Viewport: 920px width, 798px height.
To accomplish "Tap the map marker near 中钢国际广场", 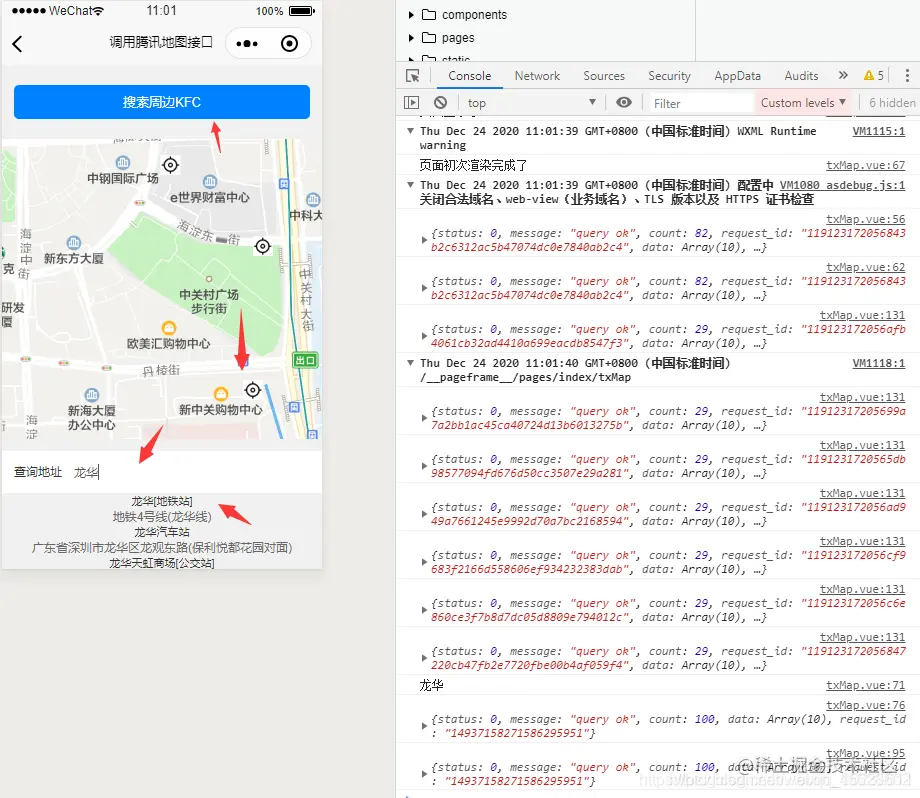I will (170, 165).
